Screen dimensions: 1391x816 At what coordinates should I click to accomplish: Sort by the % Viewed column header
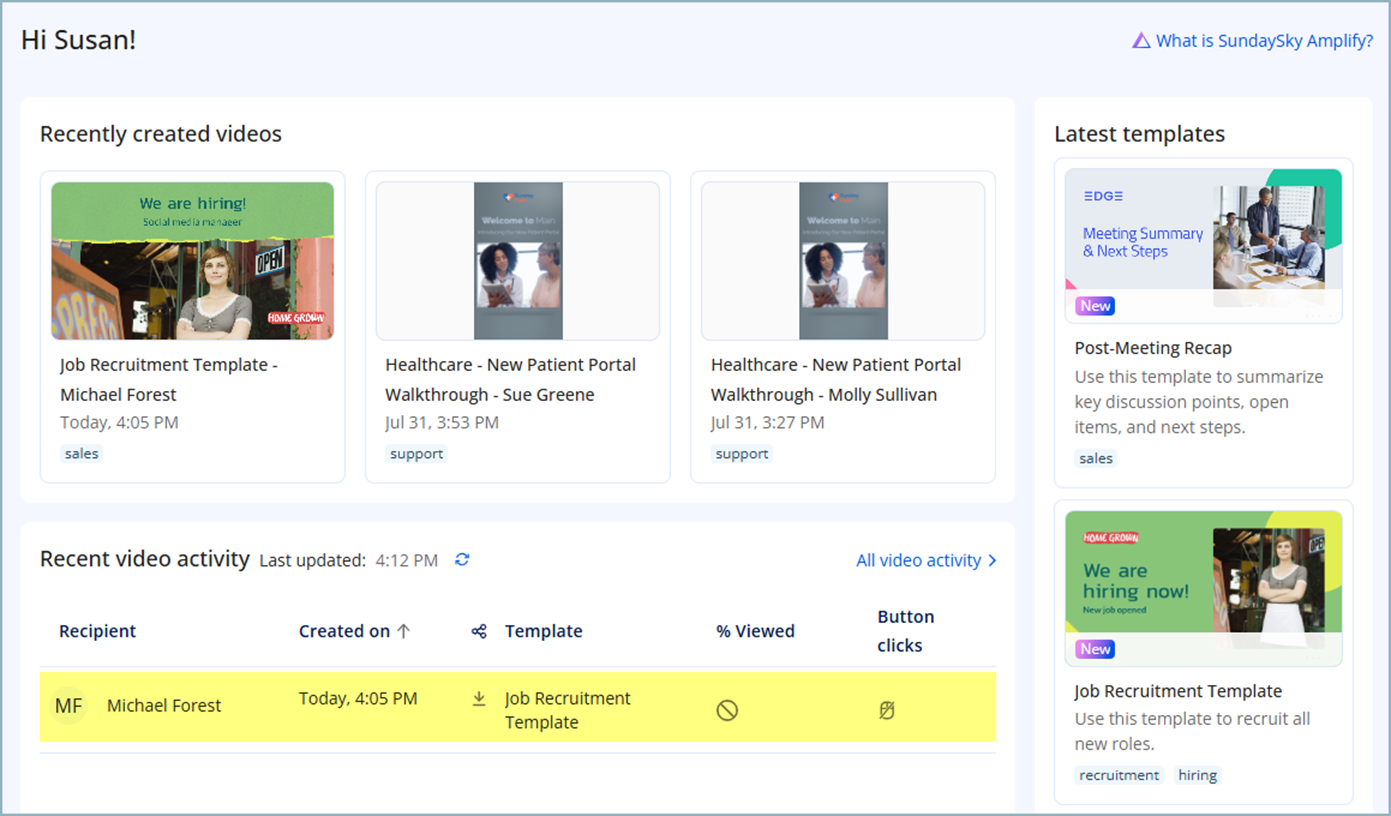click(755, 631)
